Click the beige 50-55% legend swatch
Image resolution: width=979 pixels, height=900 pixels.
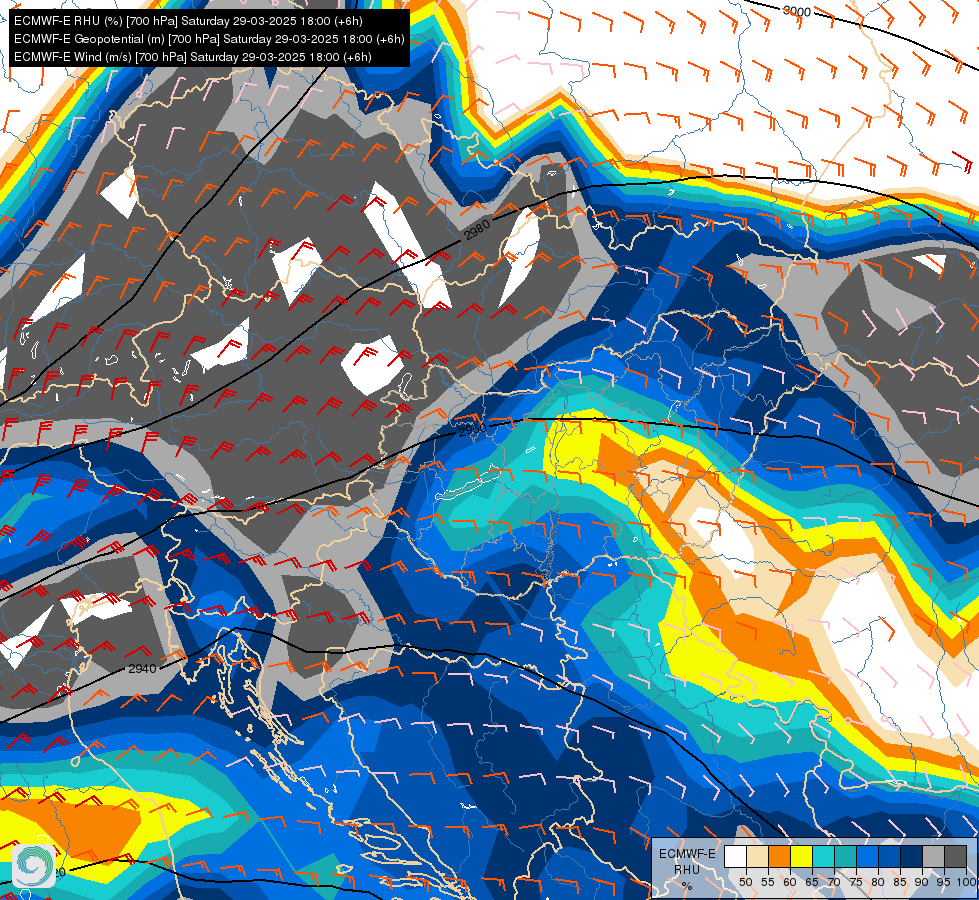(757, 856)
